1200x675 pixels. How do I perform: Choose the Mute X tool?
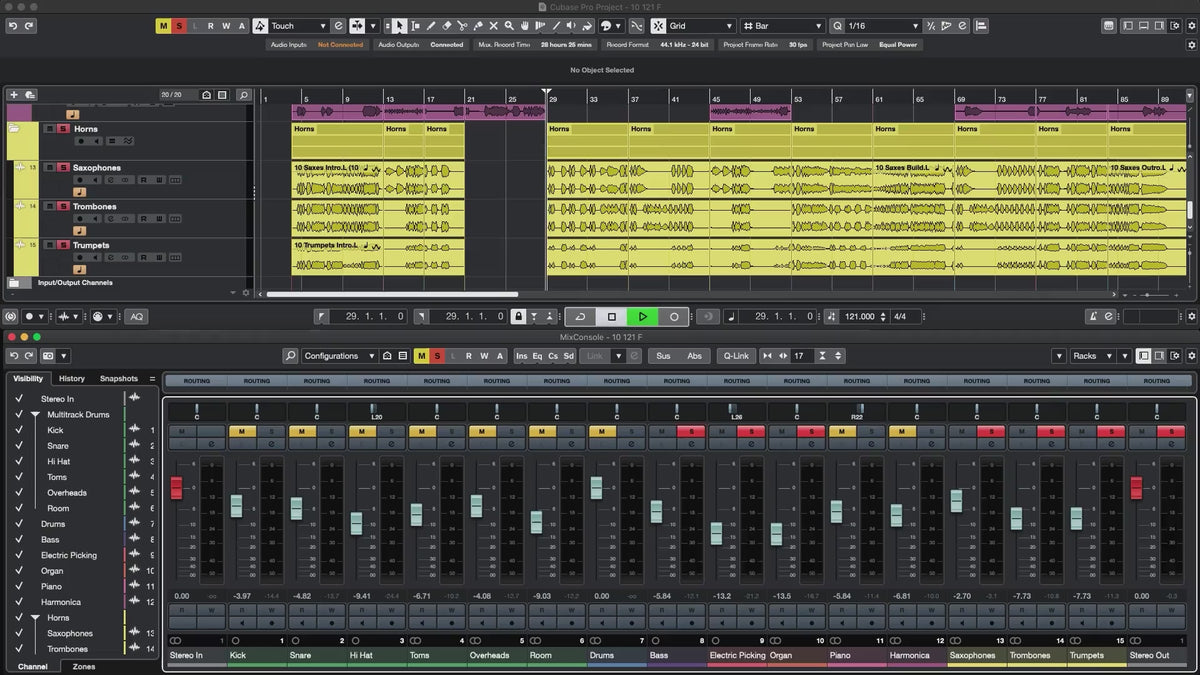(x=493, y=26)
